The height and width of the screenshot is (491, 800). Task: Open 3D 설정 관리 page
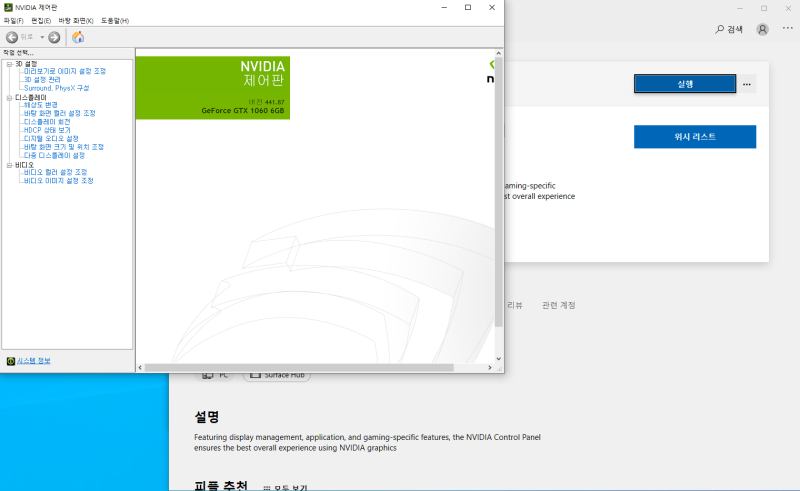(42, 80)
